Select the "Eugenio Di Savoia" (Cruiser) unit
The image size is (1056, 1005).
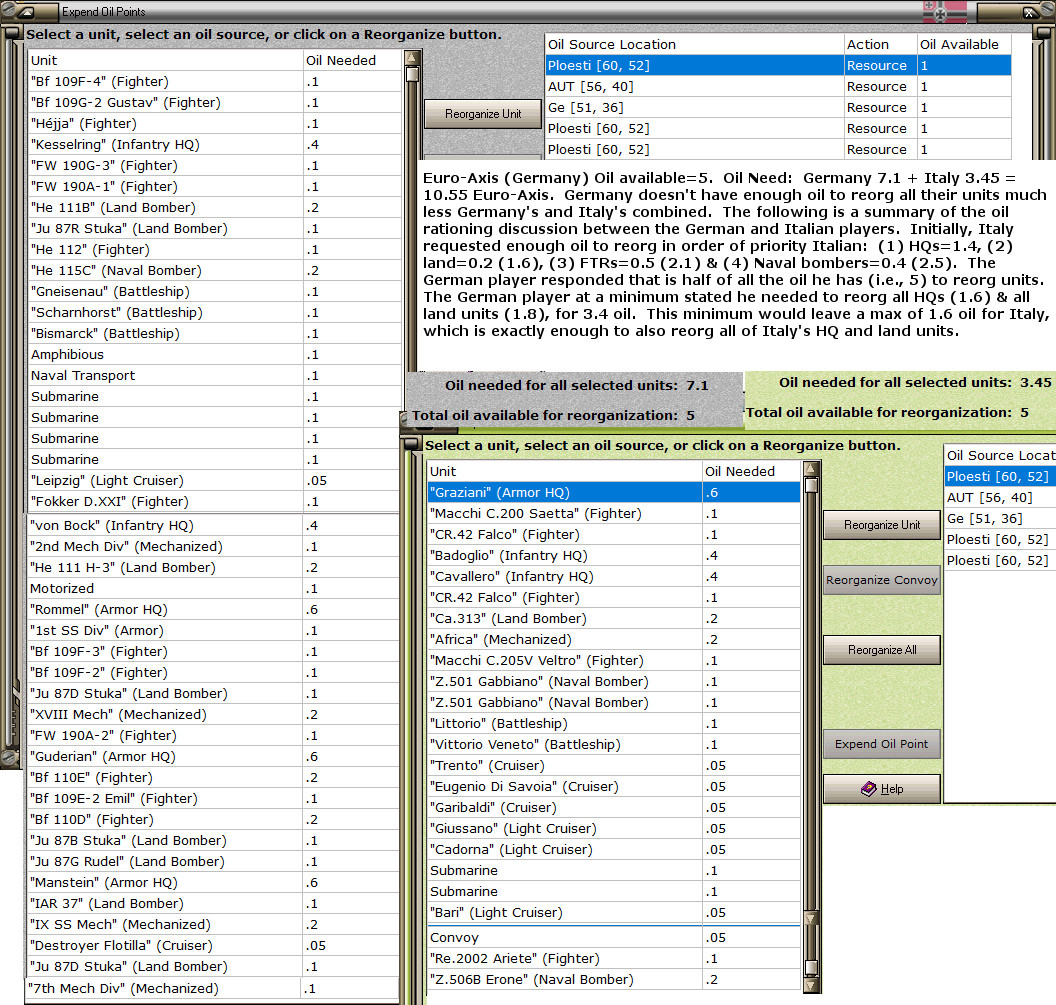[614, 787]
